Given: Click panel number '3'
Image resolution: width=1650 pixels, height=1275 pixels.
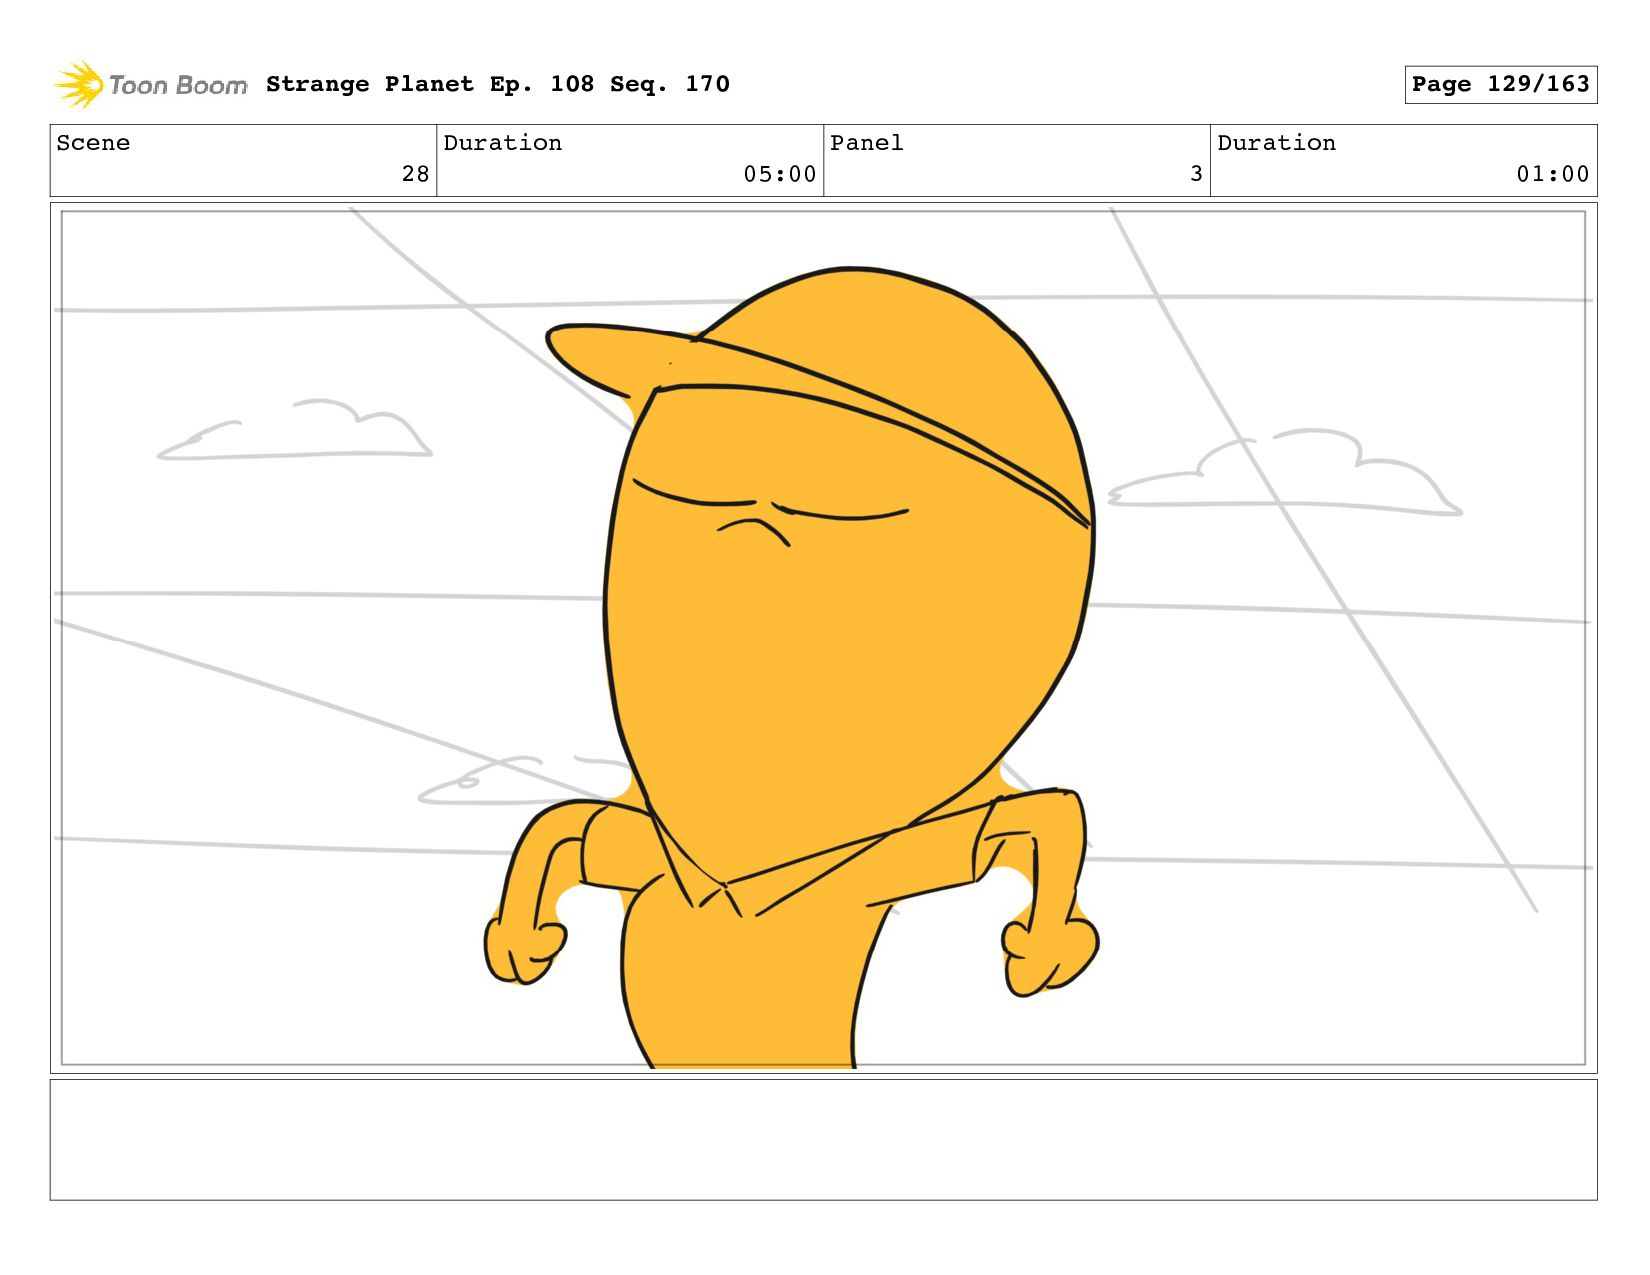Looking at the screenshot, I should 1196,174.
